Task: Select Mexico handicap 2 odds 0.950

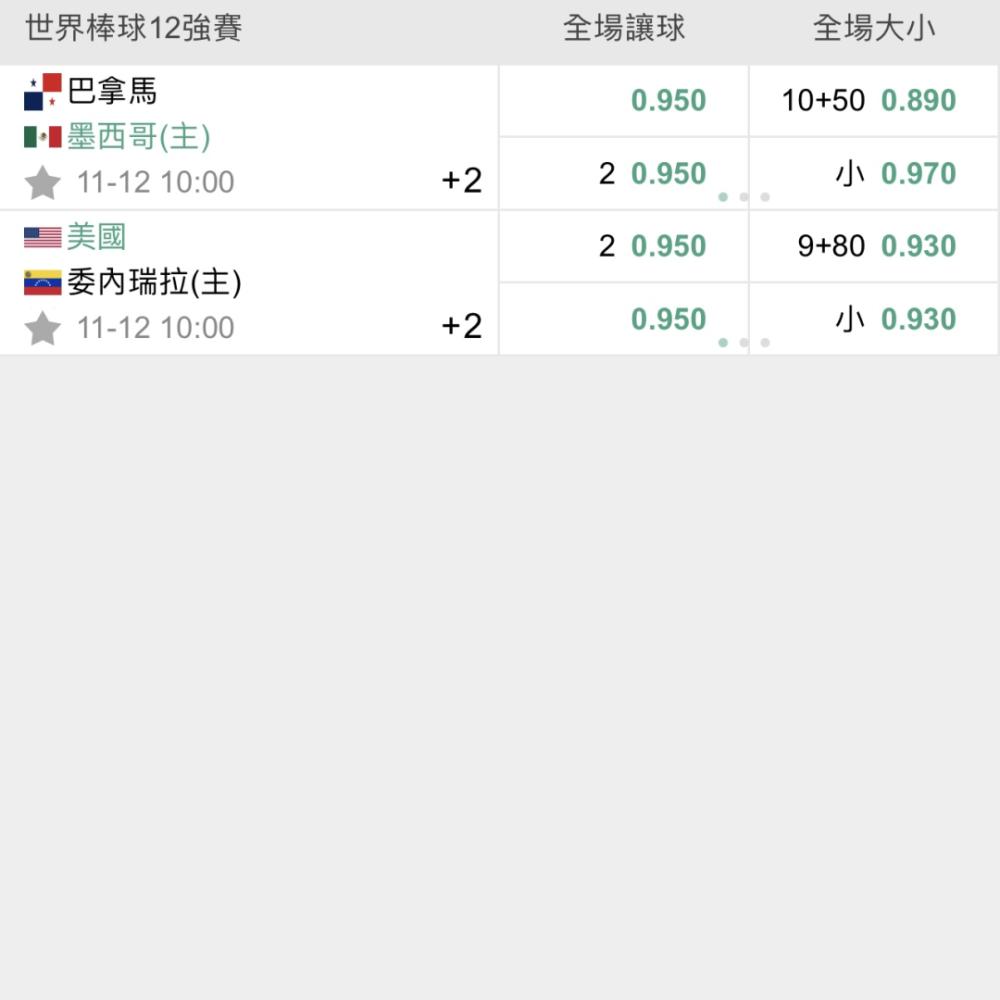Action: click(623, 173)
